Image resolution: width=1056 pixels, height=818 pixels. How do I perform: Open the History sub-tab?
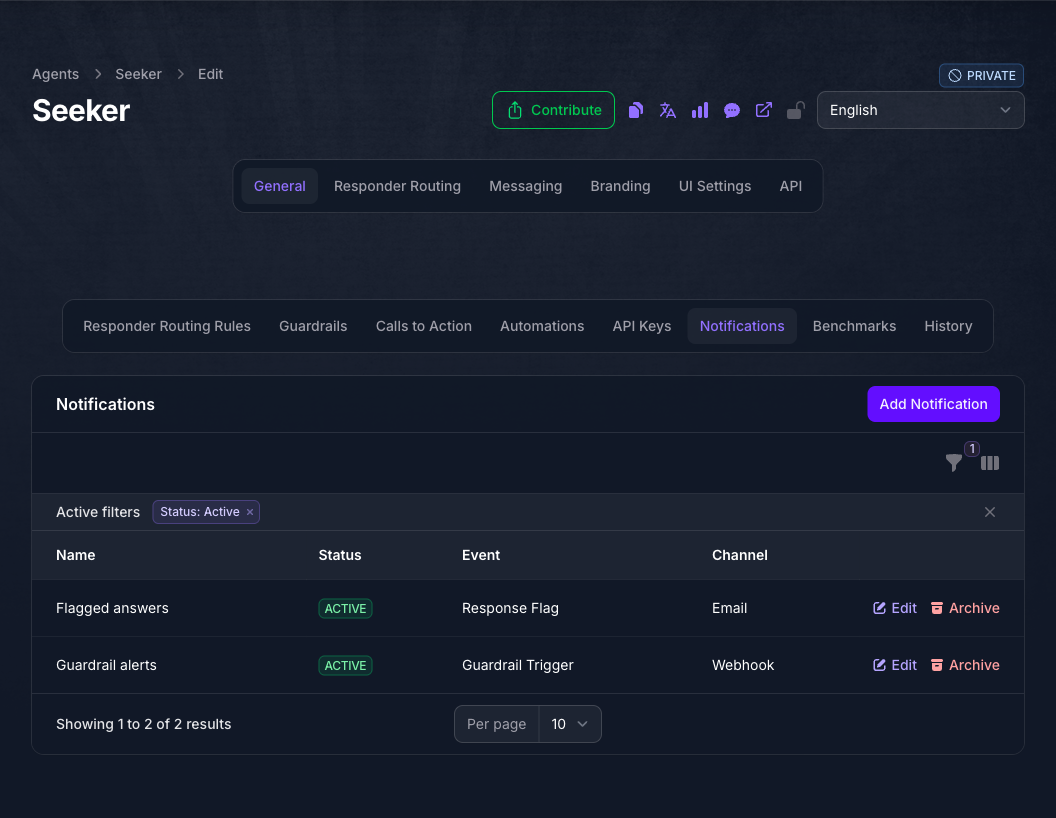pyautogui.click(x=948, y=327)
